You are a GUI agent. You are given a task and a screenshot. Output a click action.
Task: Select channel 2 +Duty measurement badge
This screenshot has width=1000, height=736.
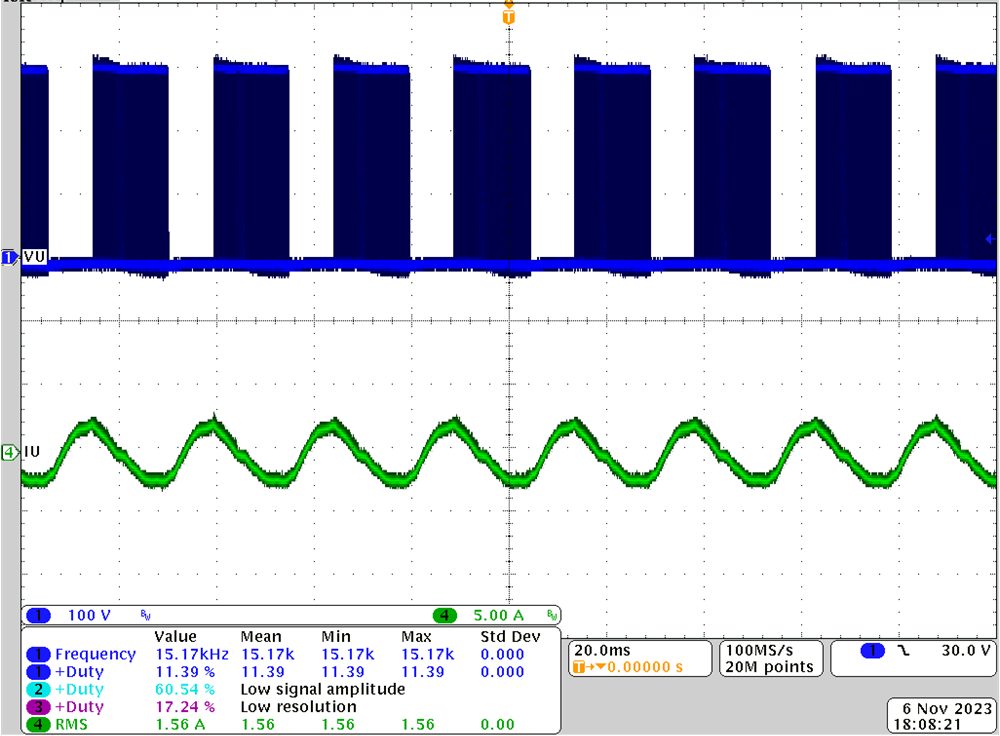coord(39,689)
